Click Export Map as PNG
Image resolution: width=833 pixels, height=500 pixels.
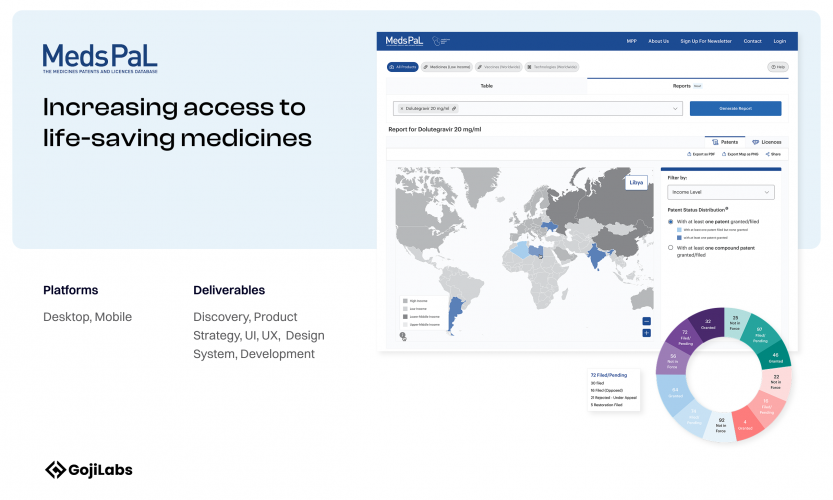pyautogui.click(x=740, y=154)
